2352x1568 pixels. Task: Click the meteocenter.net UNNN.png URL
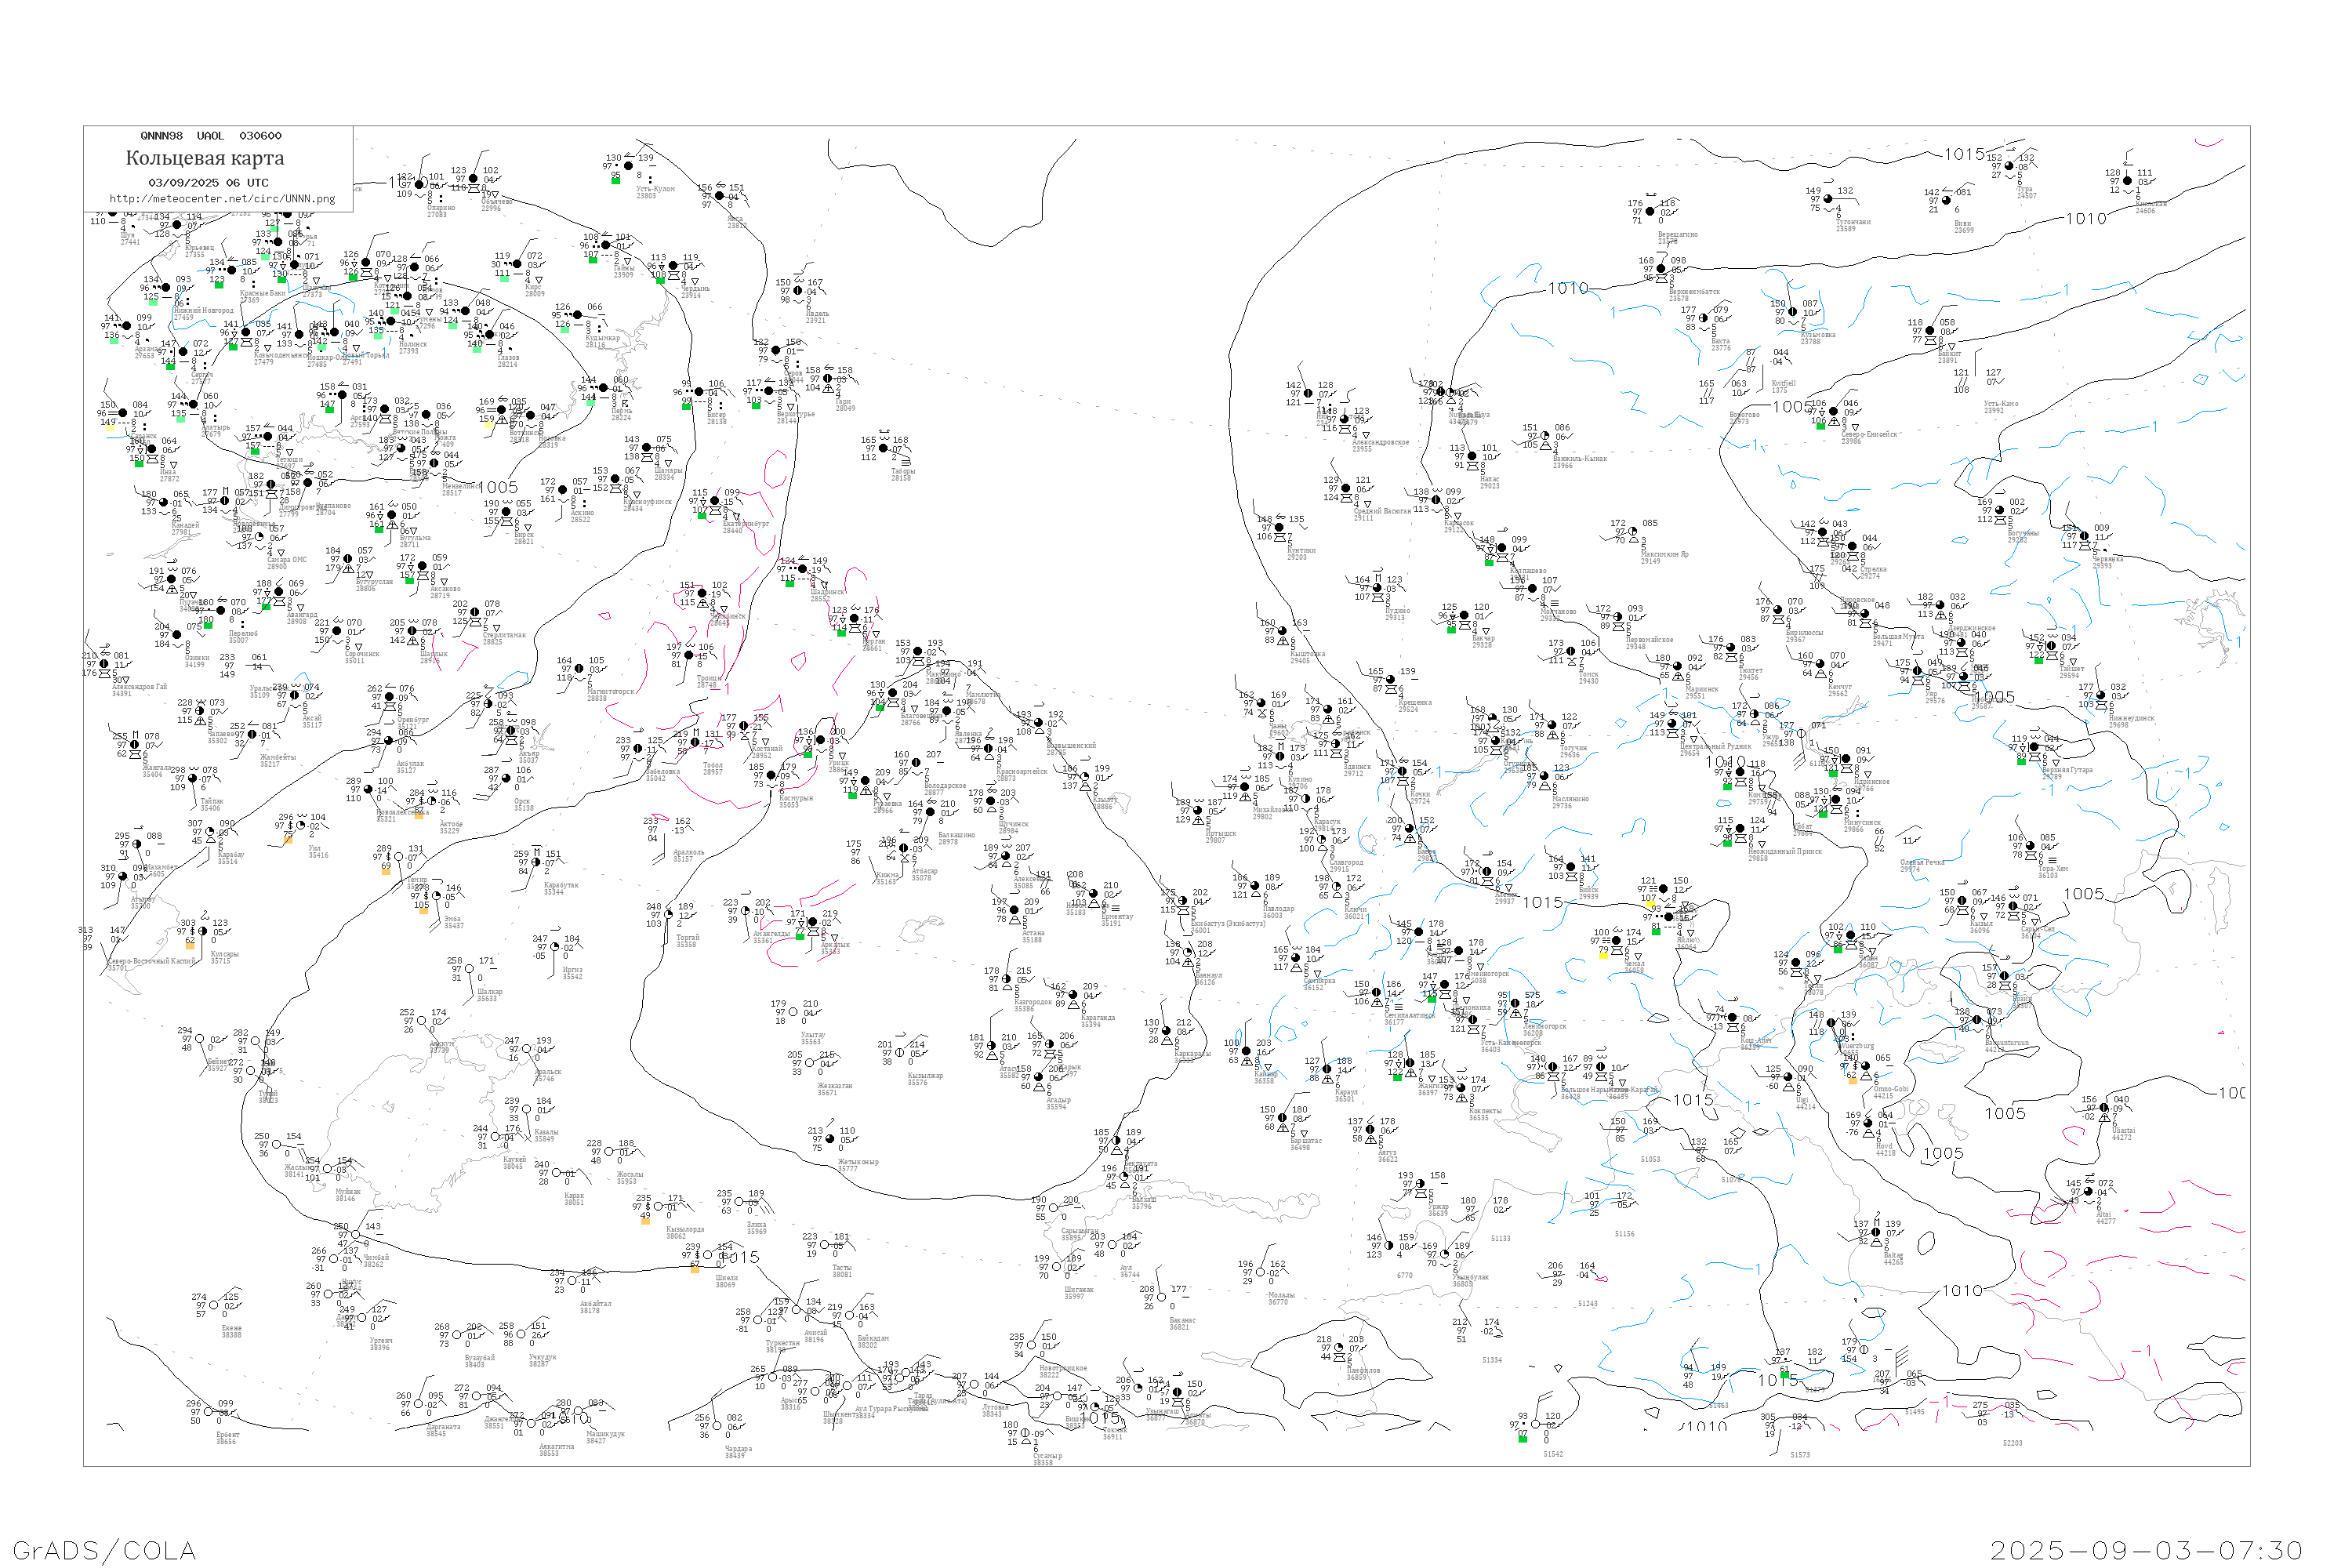pos(222,199)
